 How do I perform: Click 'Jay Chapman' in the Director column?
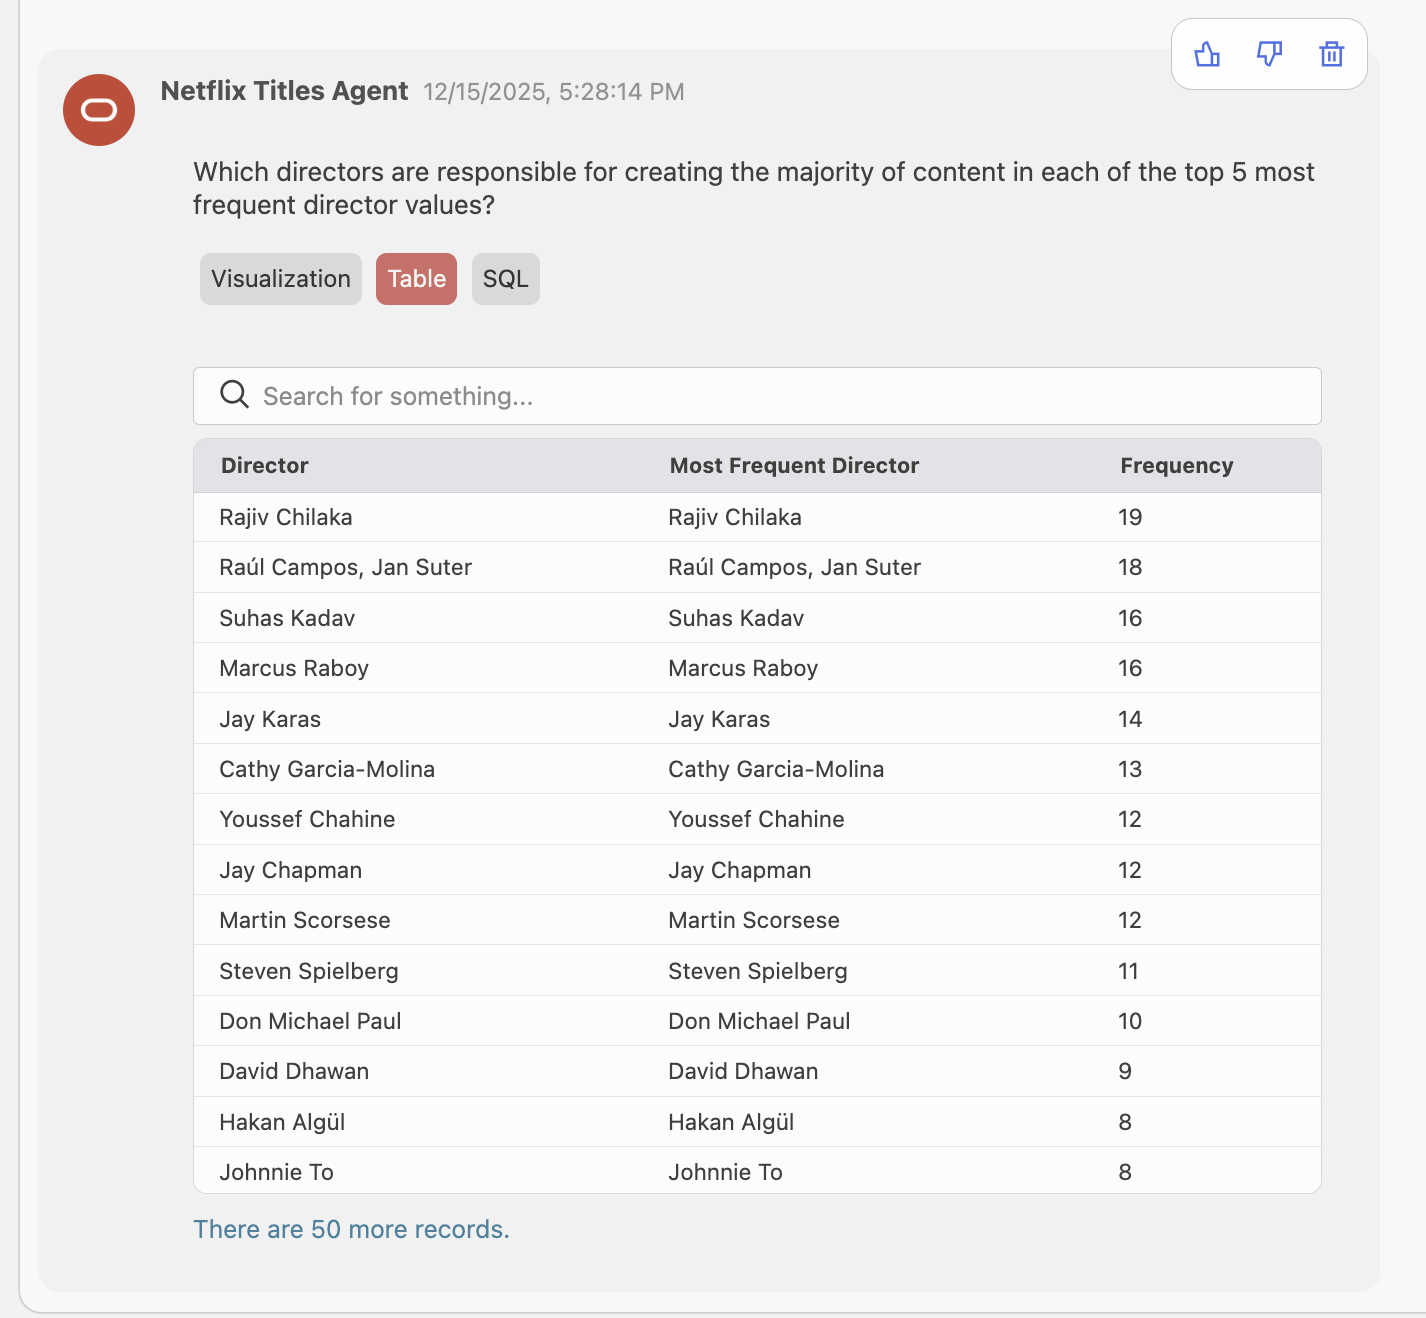(x=290, y=870)
